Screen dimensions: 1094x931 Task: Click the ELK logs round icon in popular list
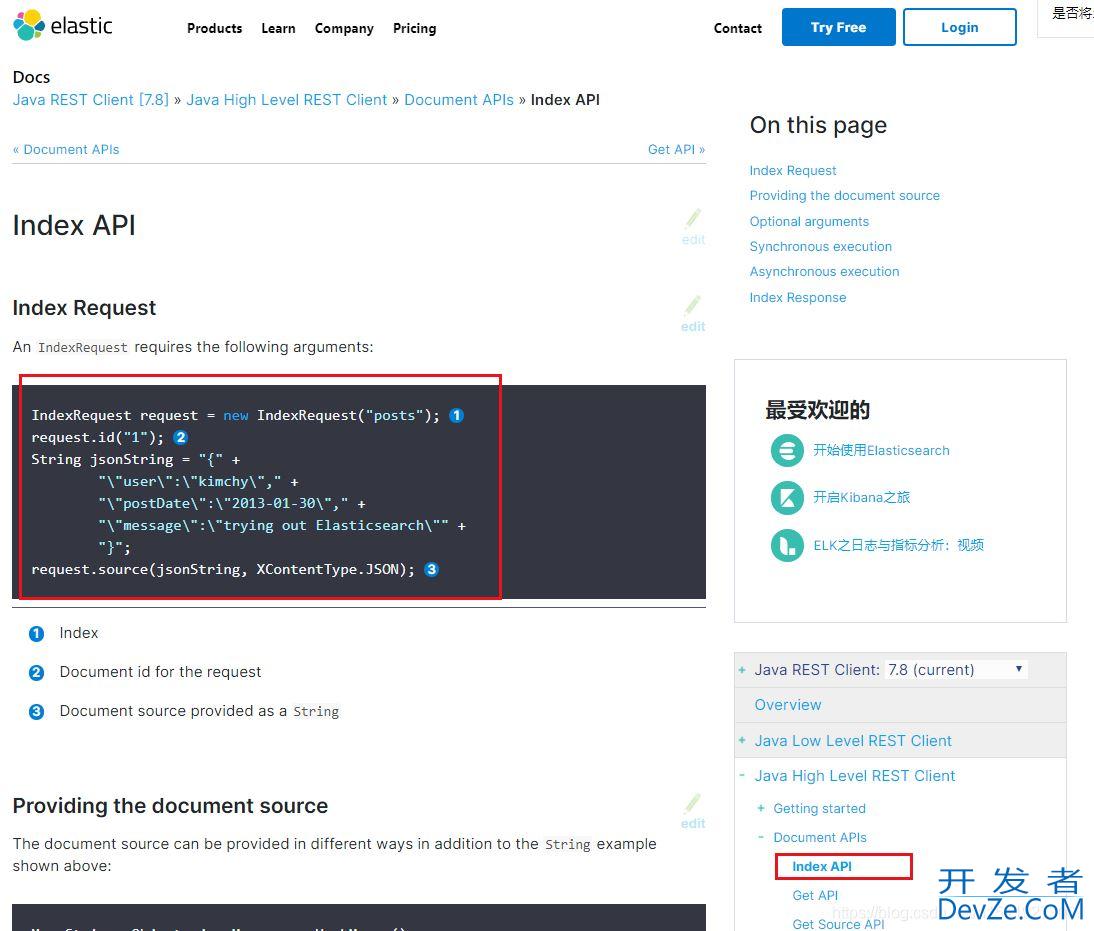787,545
